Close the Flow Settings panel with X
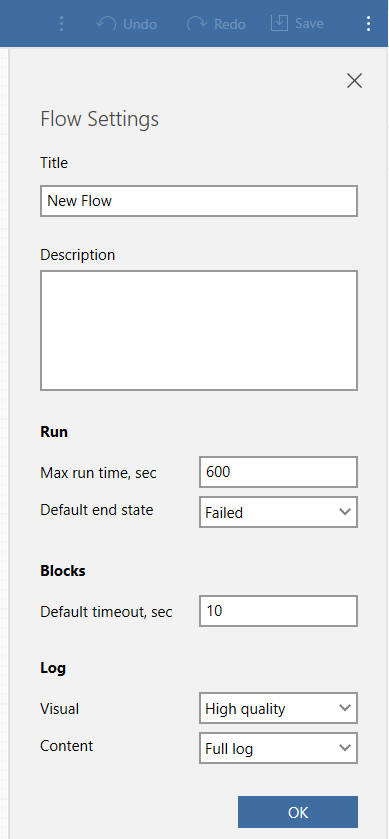Viewport: 389px width, 839px height. (354, 81)
